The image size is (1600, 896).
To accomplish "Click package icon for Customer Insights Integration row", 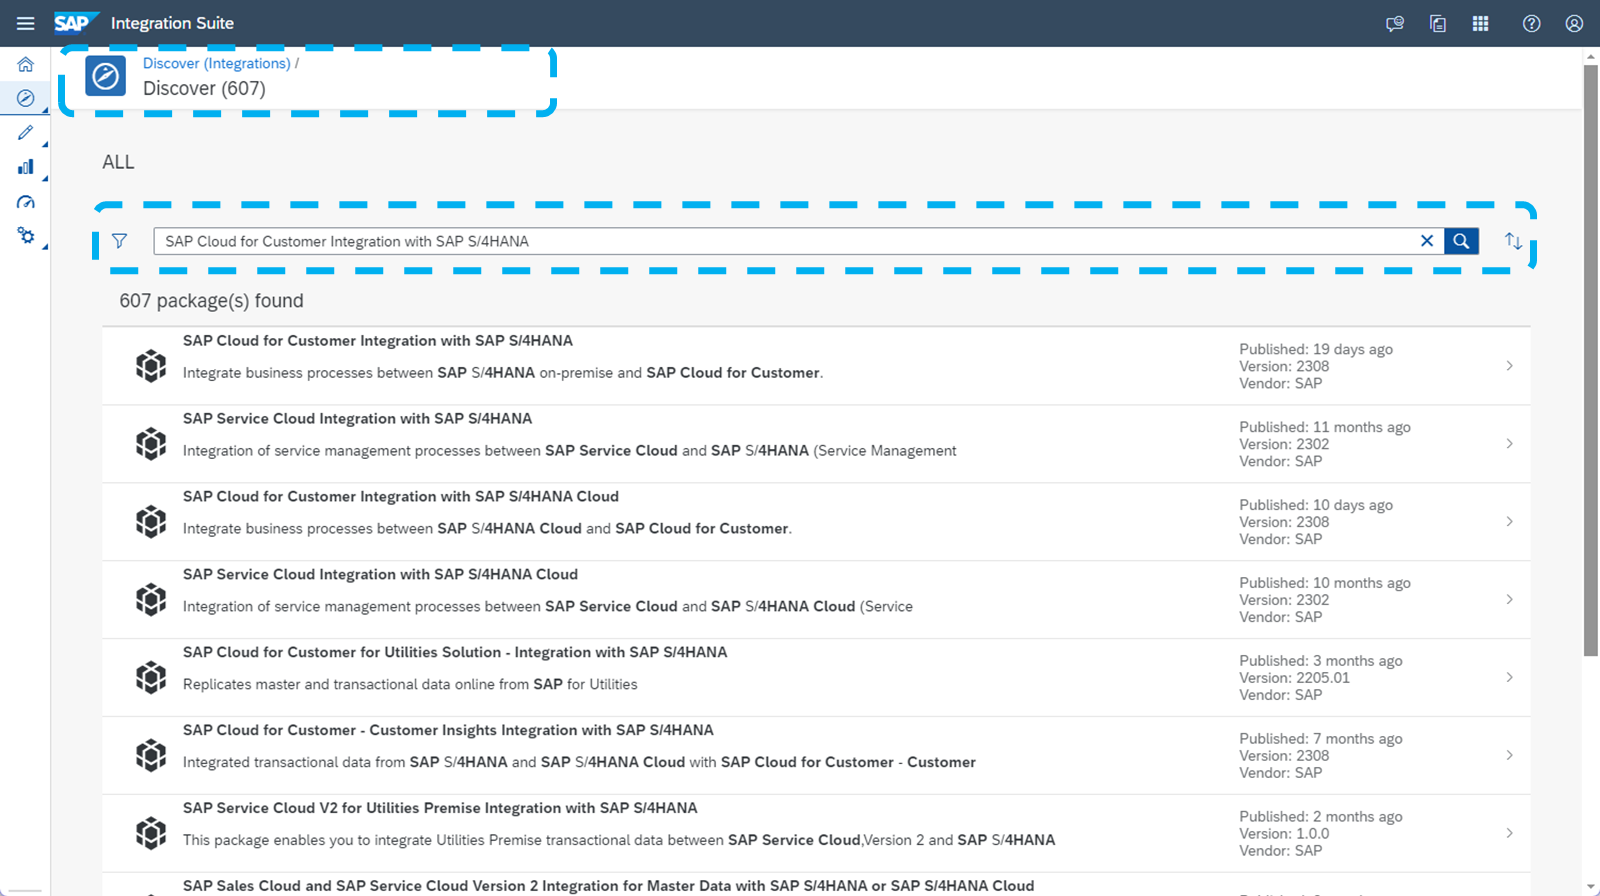I will point(151,756).
